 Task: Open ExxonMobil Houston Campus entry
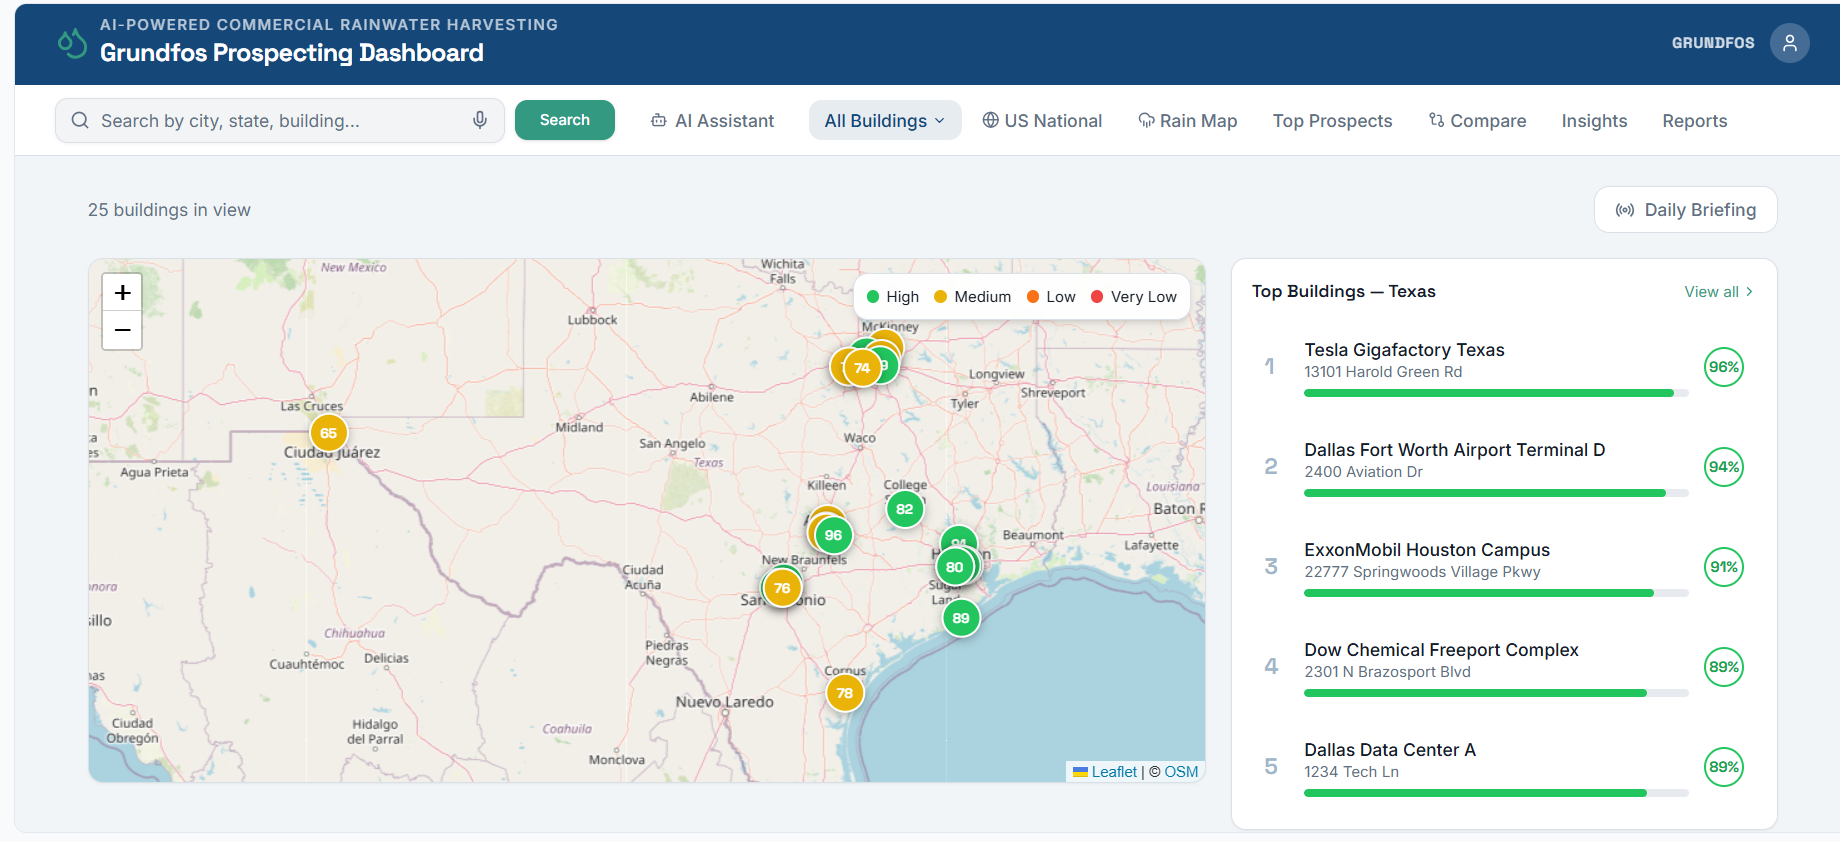pos(1504,567)
